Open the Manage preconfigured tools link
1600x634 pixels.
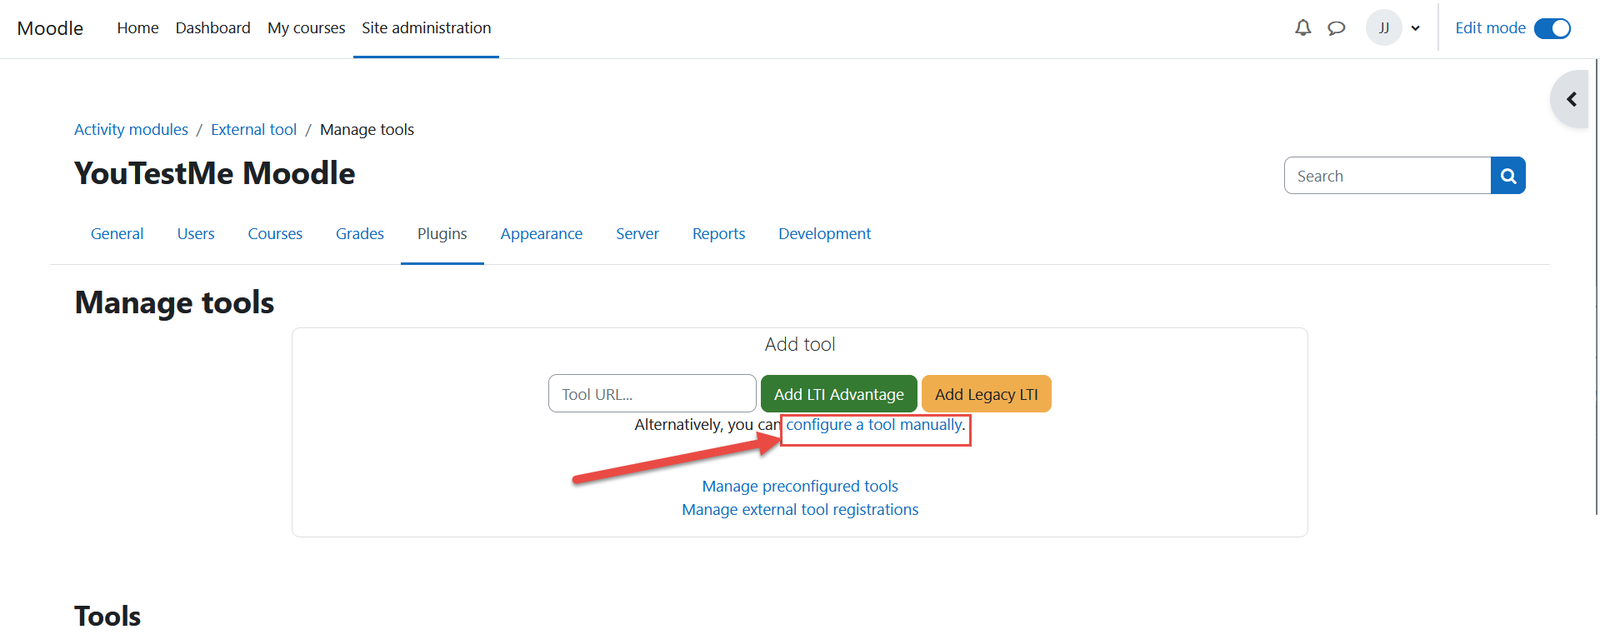point(800,486)
